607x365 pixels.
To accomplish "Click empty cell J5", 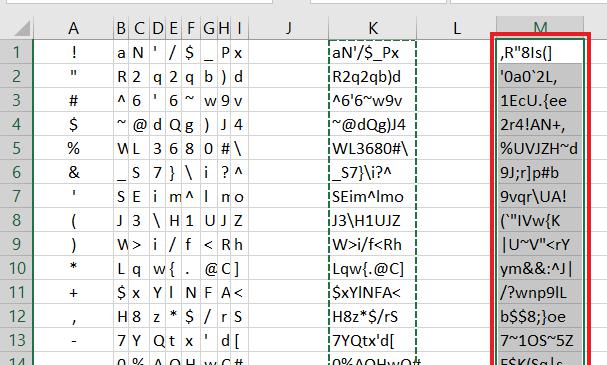I will [x=288, y=148].
